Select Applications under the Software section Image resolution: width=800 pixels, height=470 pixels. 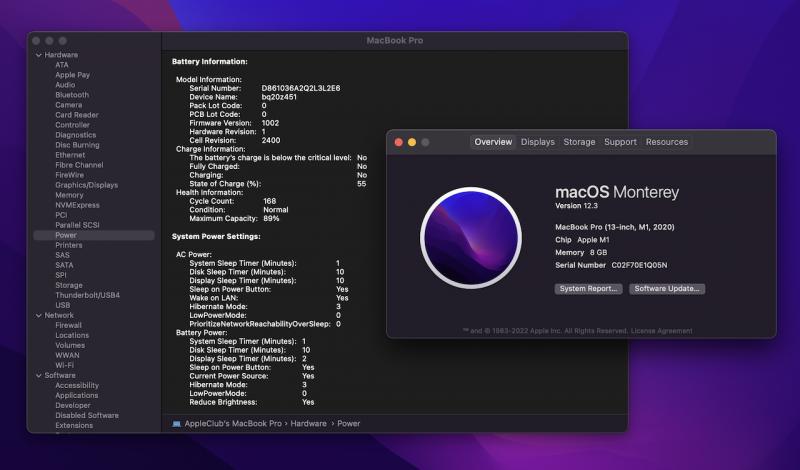[x=76, y=395]
